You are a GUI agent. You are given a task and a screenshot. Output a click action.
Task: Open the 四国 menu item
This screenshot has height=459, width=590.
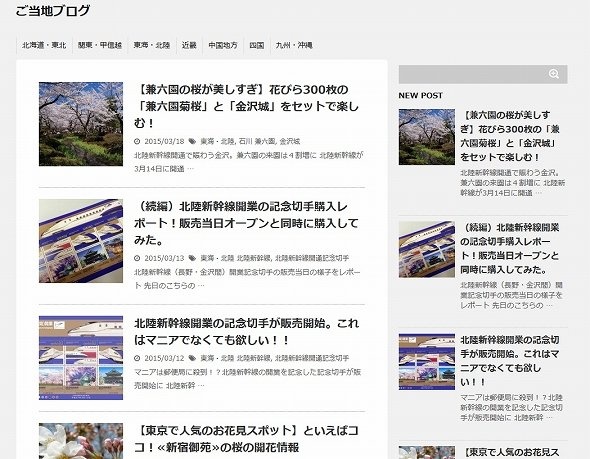(257, 46)
